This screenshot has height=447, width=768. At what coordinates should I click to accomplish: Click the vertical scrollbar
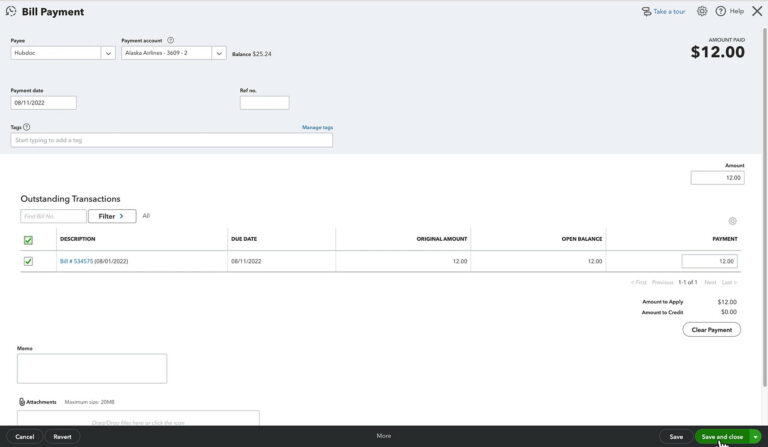765,206
